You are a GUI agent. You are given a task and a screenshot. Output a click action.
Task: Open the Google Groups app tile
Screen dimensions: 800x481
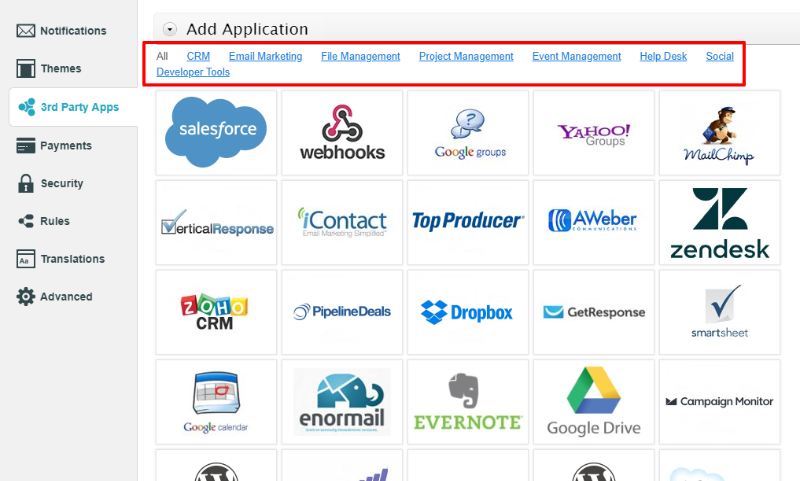468,133
